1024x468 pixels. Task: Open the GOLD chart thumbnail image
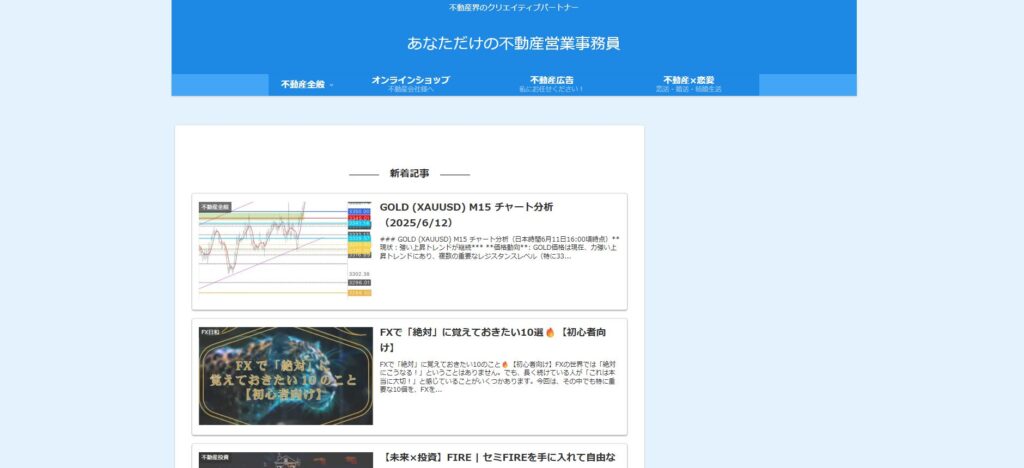pos(285,251)
